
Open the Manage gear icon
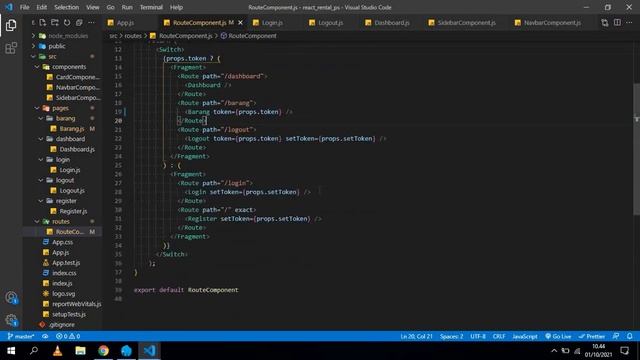(11, 320)
